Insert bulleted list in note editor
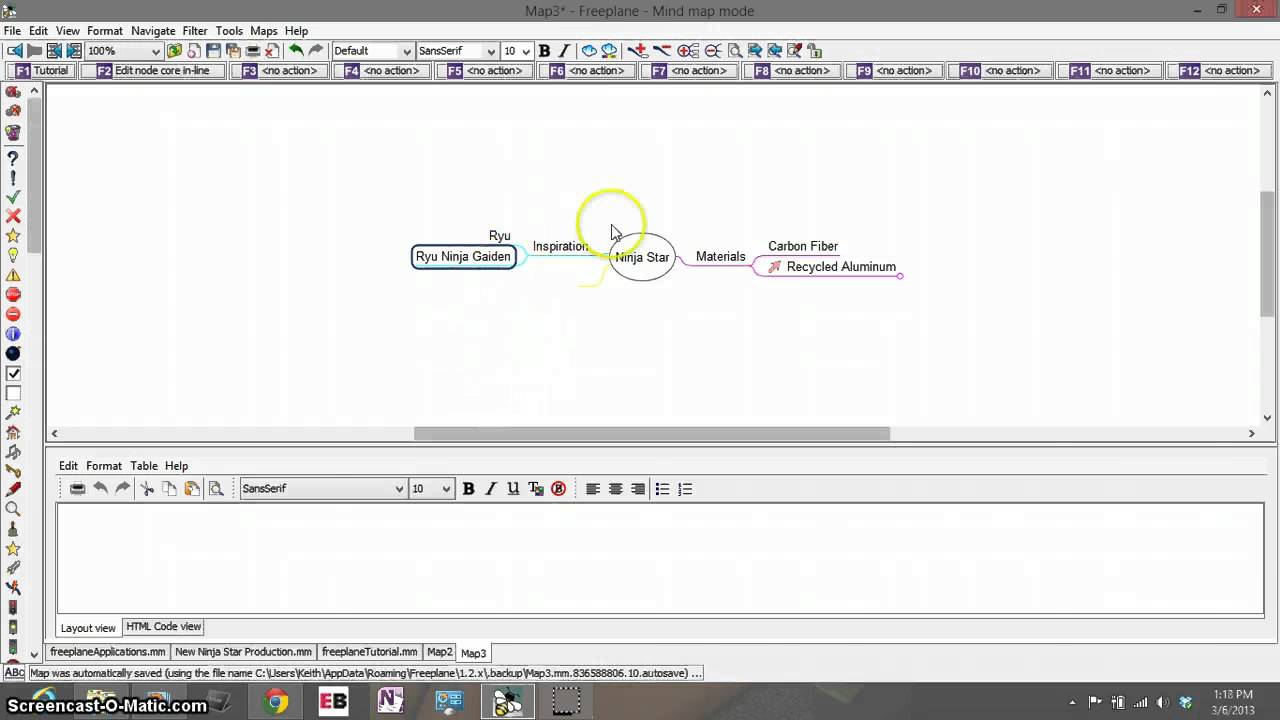Image resolution: width=1280 pixels, height=720 pixels. click(x=662, y=489)
